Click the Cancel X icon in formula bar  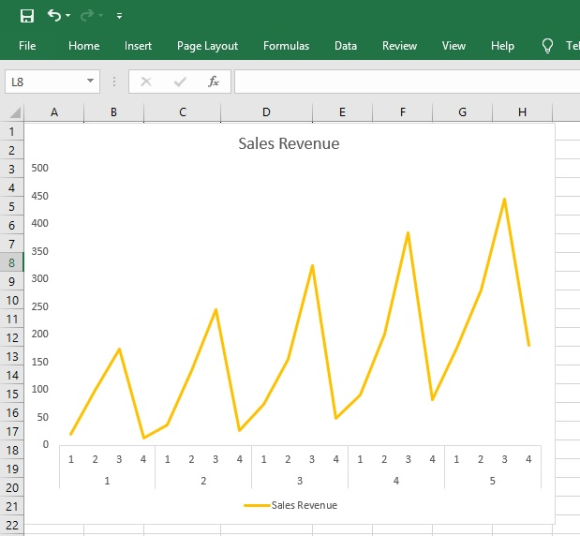pos(146,81)
